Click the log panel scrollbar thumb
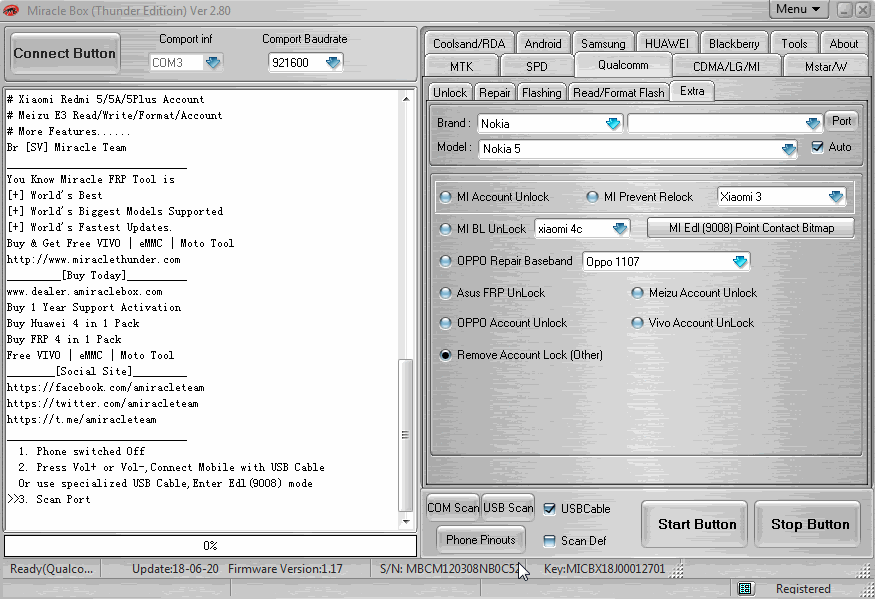The width and height of the screenshot is (875, 599). pos(406,435)
